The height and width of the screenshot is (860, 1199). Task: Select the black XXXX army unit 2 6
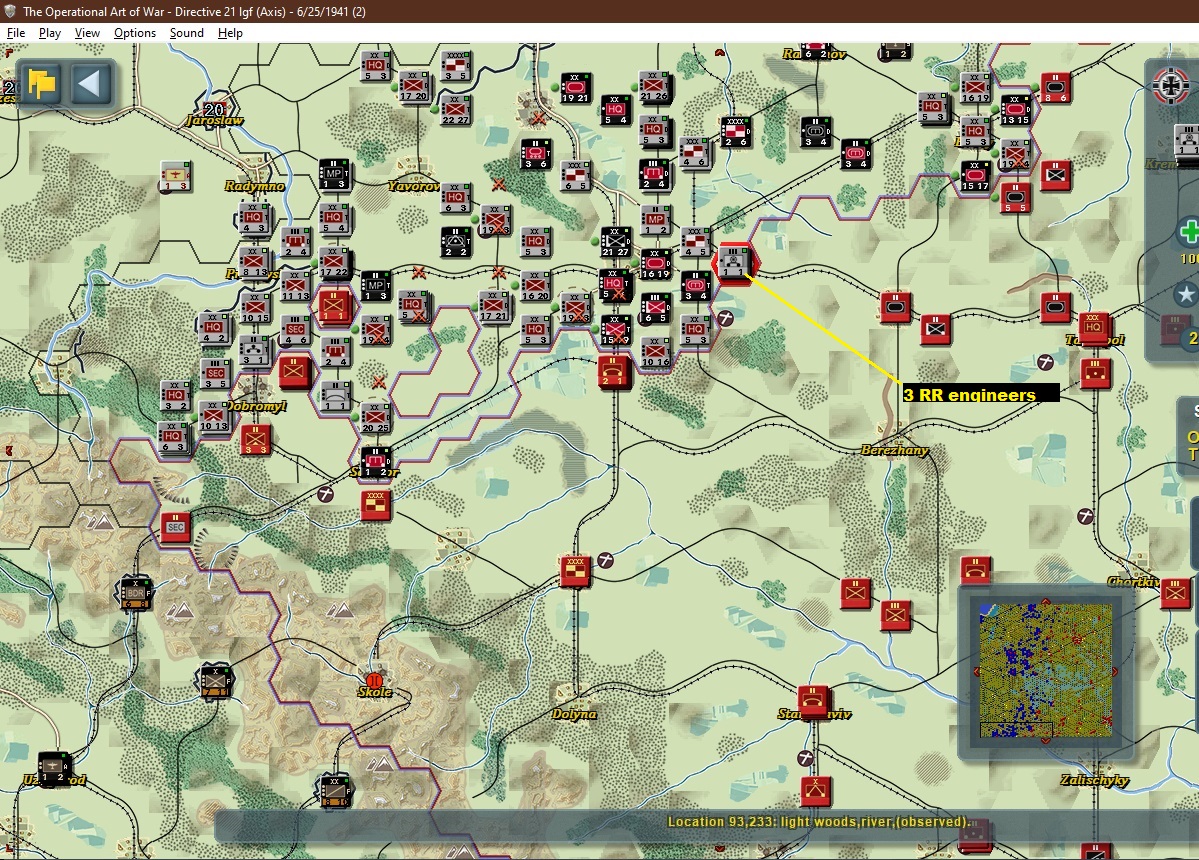click(x=735, y=131)
